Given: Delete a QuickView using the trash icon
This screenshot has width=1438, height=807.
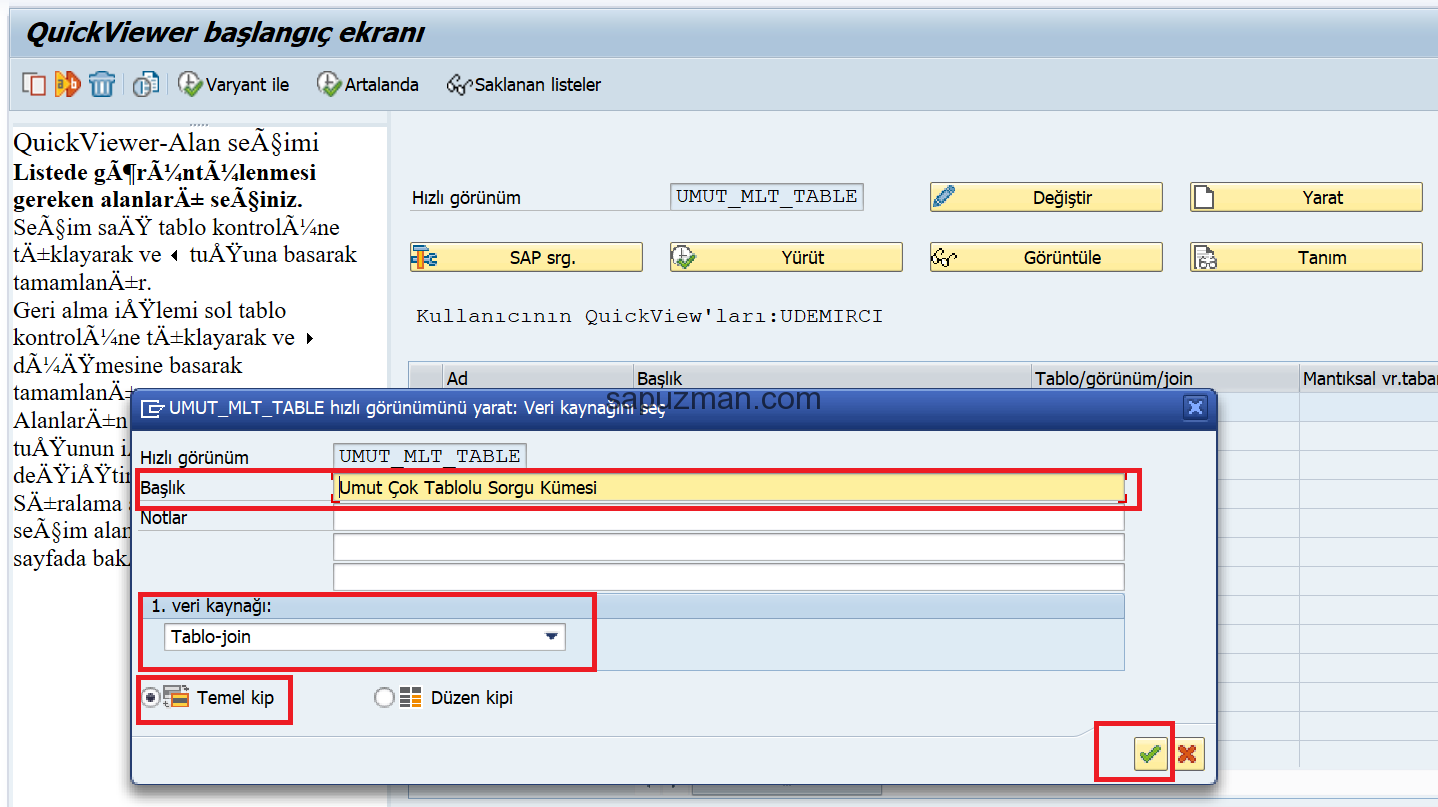Looking at the screenshot, I should 101,84.
